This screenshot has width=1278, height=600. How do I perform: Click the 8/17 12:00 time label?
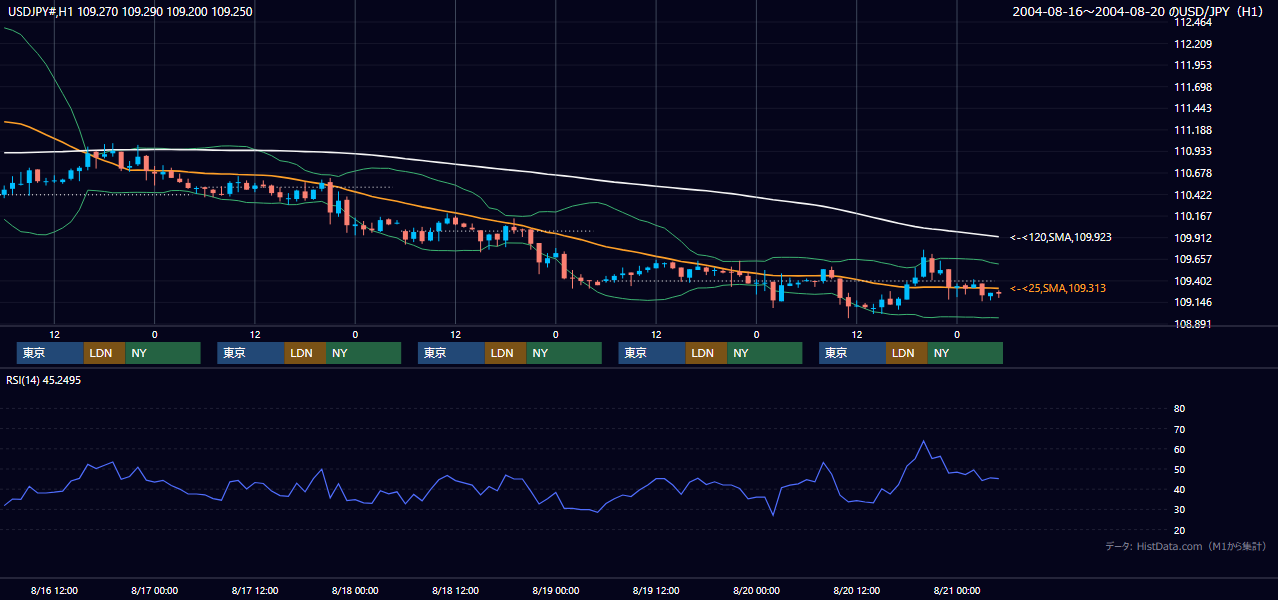tap(255, 590)
